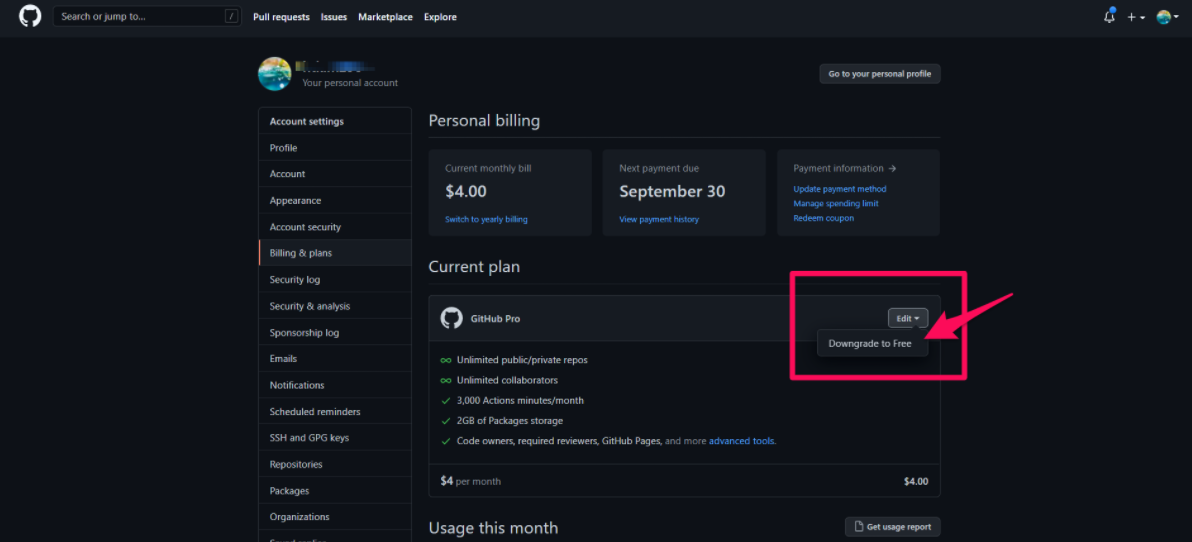Click Manage spending limit link

point(836,204)
